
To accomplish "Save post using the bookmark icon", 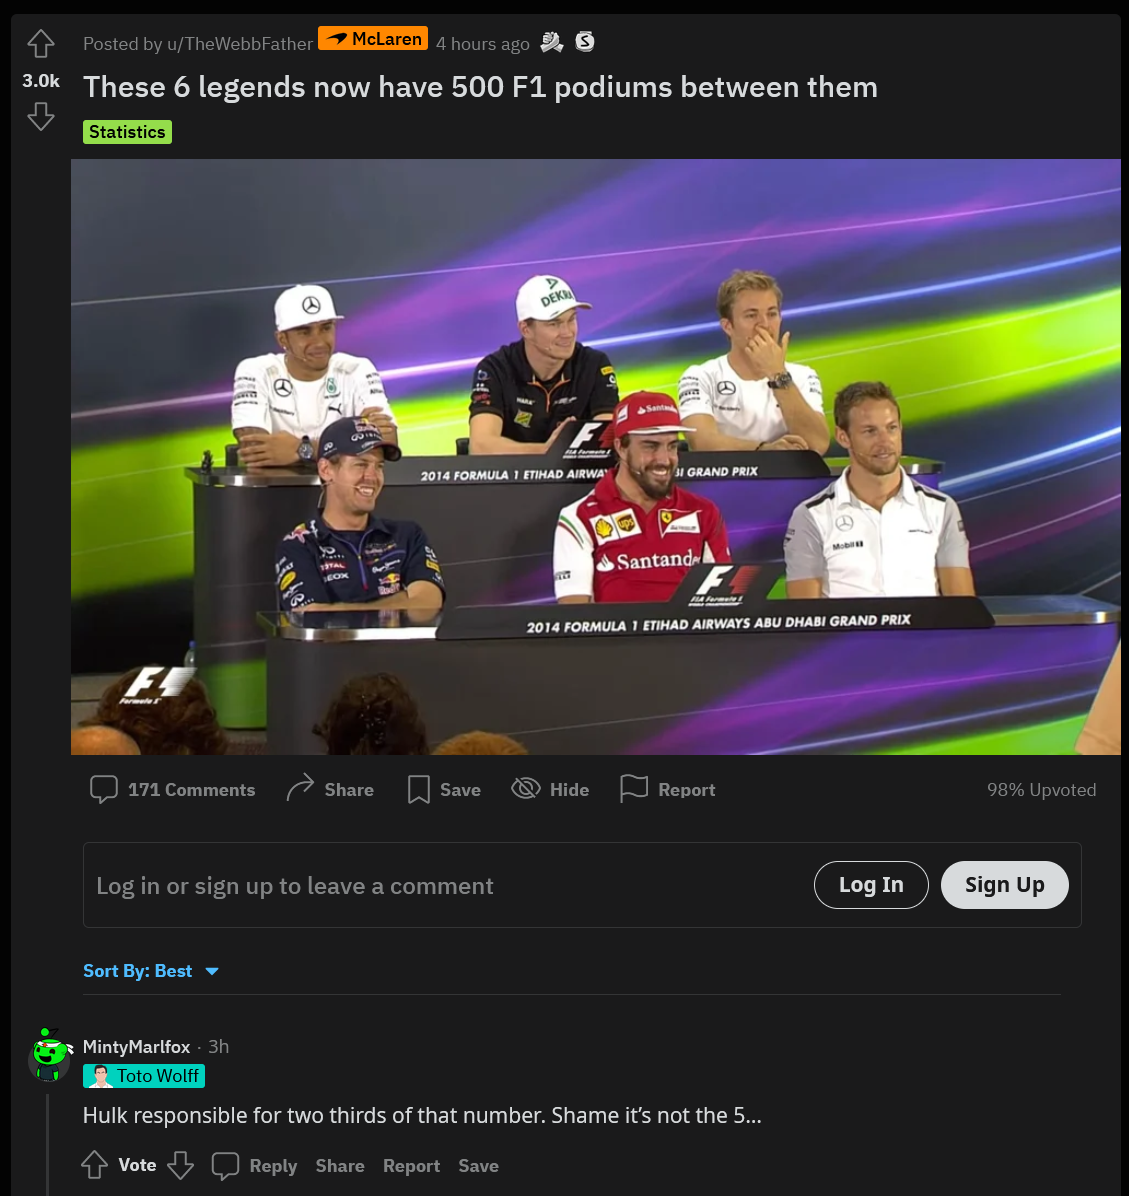I will click(418, 789).
